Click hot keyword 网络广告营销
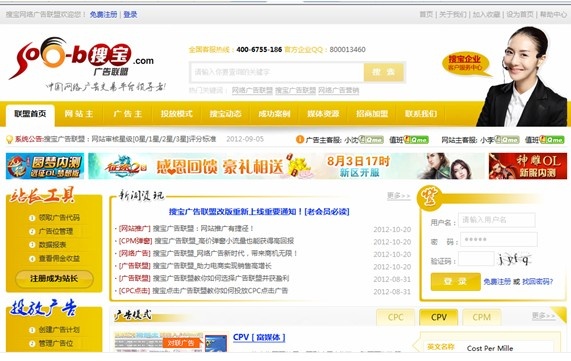Image resolution: width=571 pixels, height=361 pixels. tap(339, 90)
